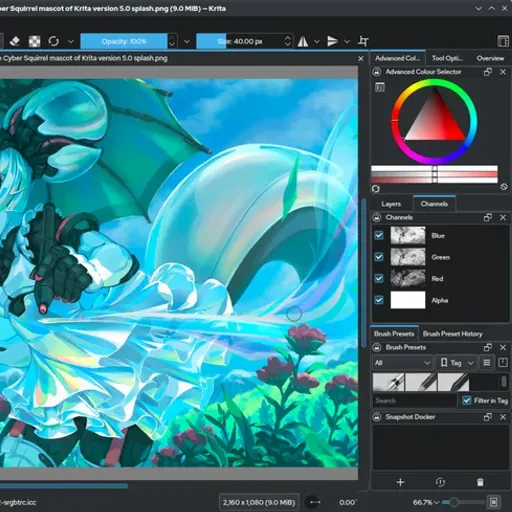Click the brush presets view mode icon
512x512 pixels.
(x=487, y=363)
